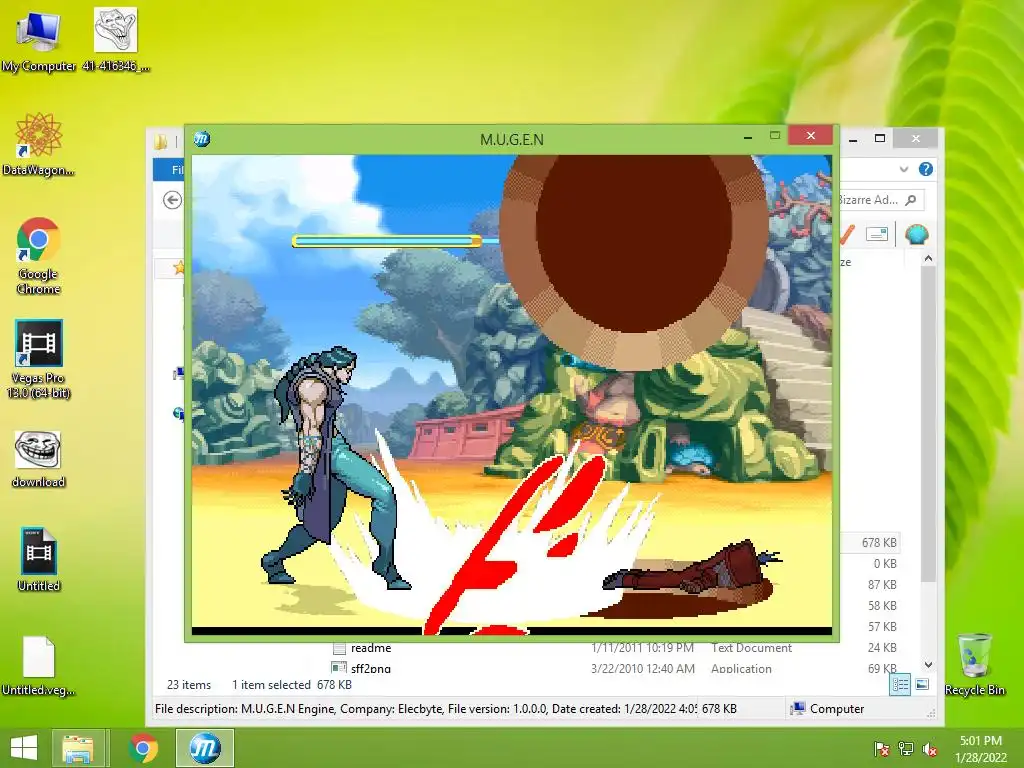The width and height of the screenshot is (1024, 768).
Task: Open Explorer help question mark icon
Action: [925, 169]
